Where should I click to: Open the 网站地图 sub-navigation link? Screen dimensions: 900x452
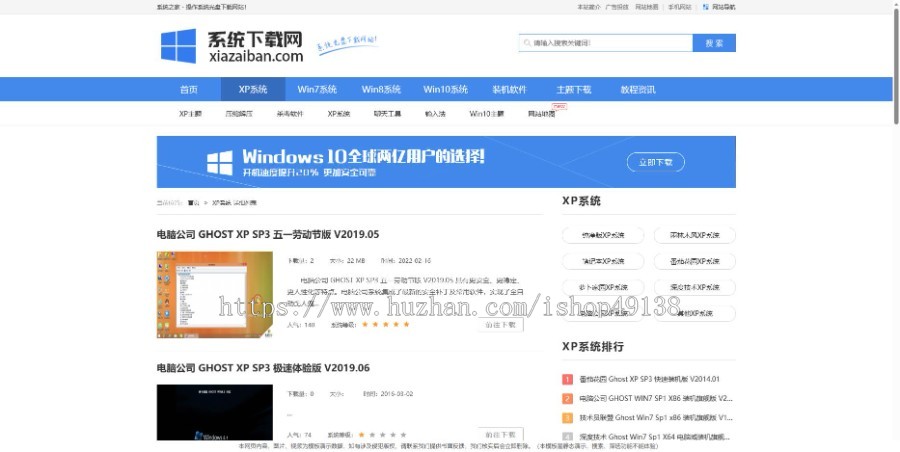(541, 114)
